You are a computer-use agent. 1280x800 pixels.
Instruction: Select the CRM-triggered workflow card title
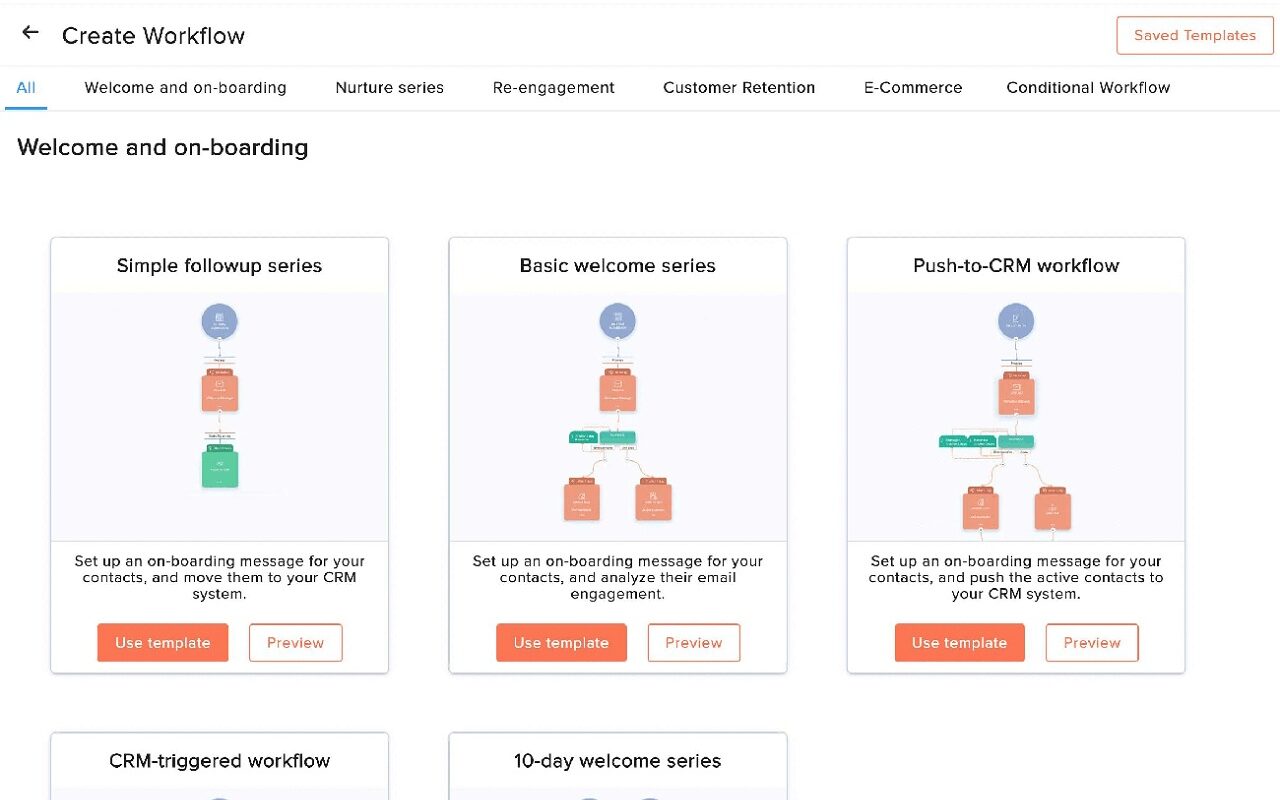click(x=219, y=761)
